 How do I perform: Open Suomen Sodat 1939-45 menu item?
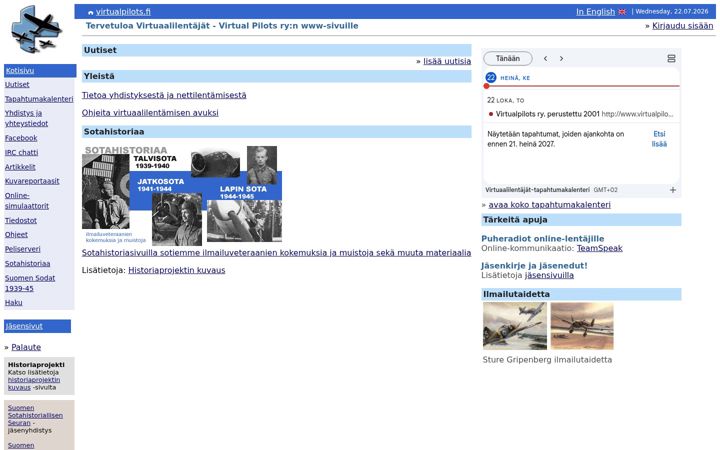(30, 283)
